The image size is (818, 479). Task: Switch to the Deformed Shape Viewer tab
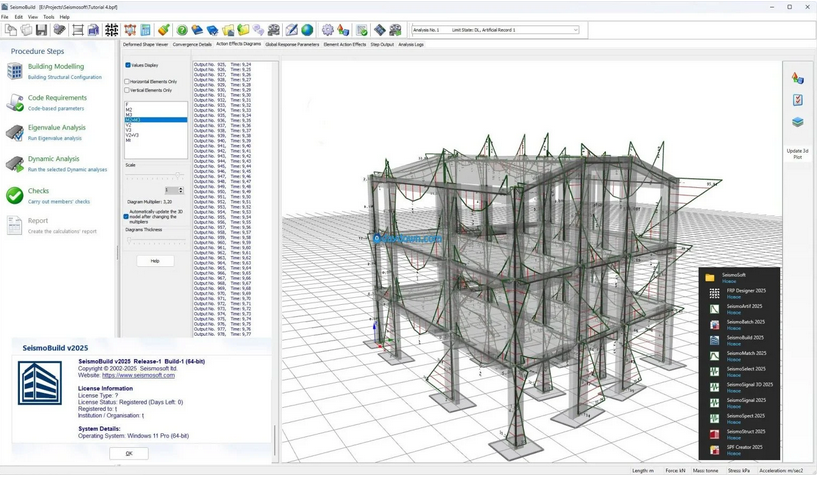[146, 44]
